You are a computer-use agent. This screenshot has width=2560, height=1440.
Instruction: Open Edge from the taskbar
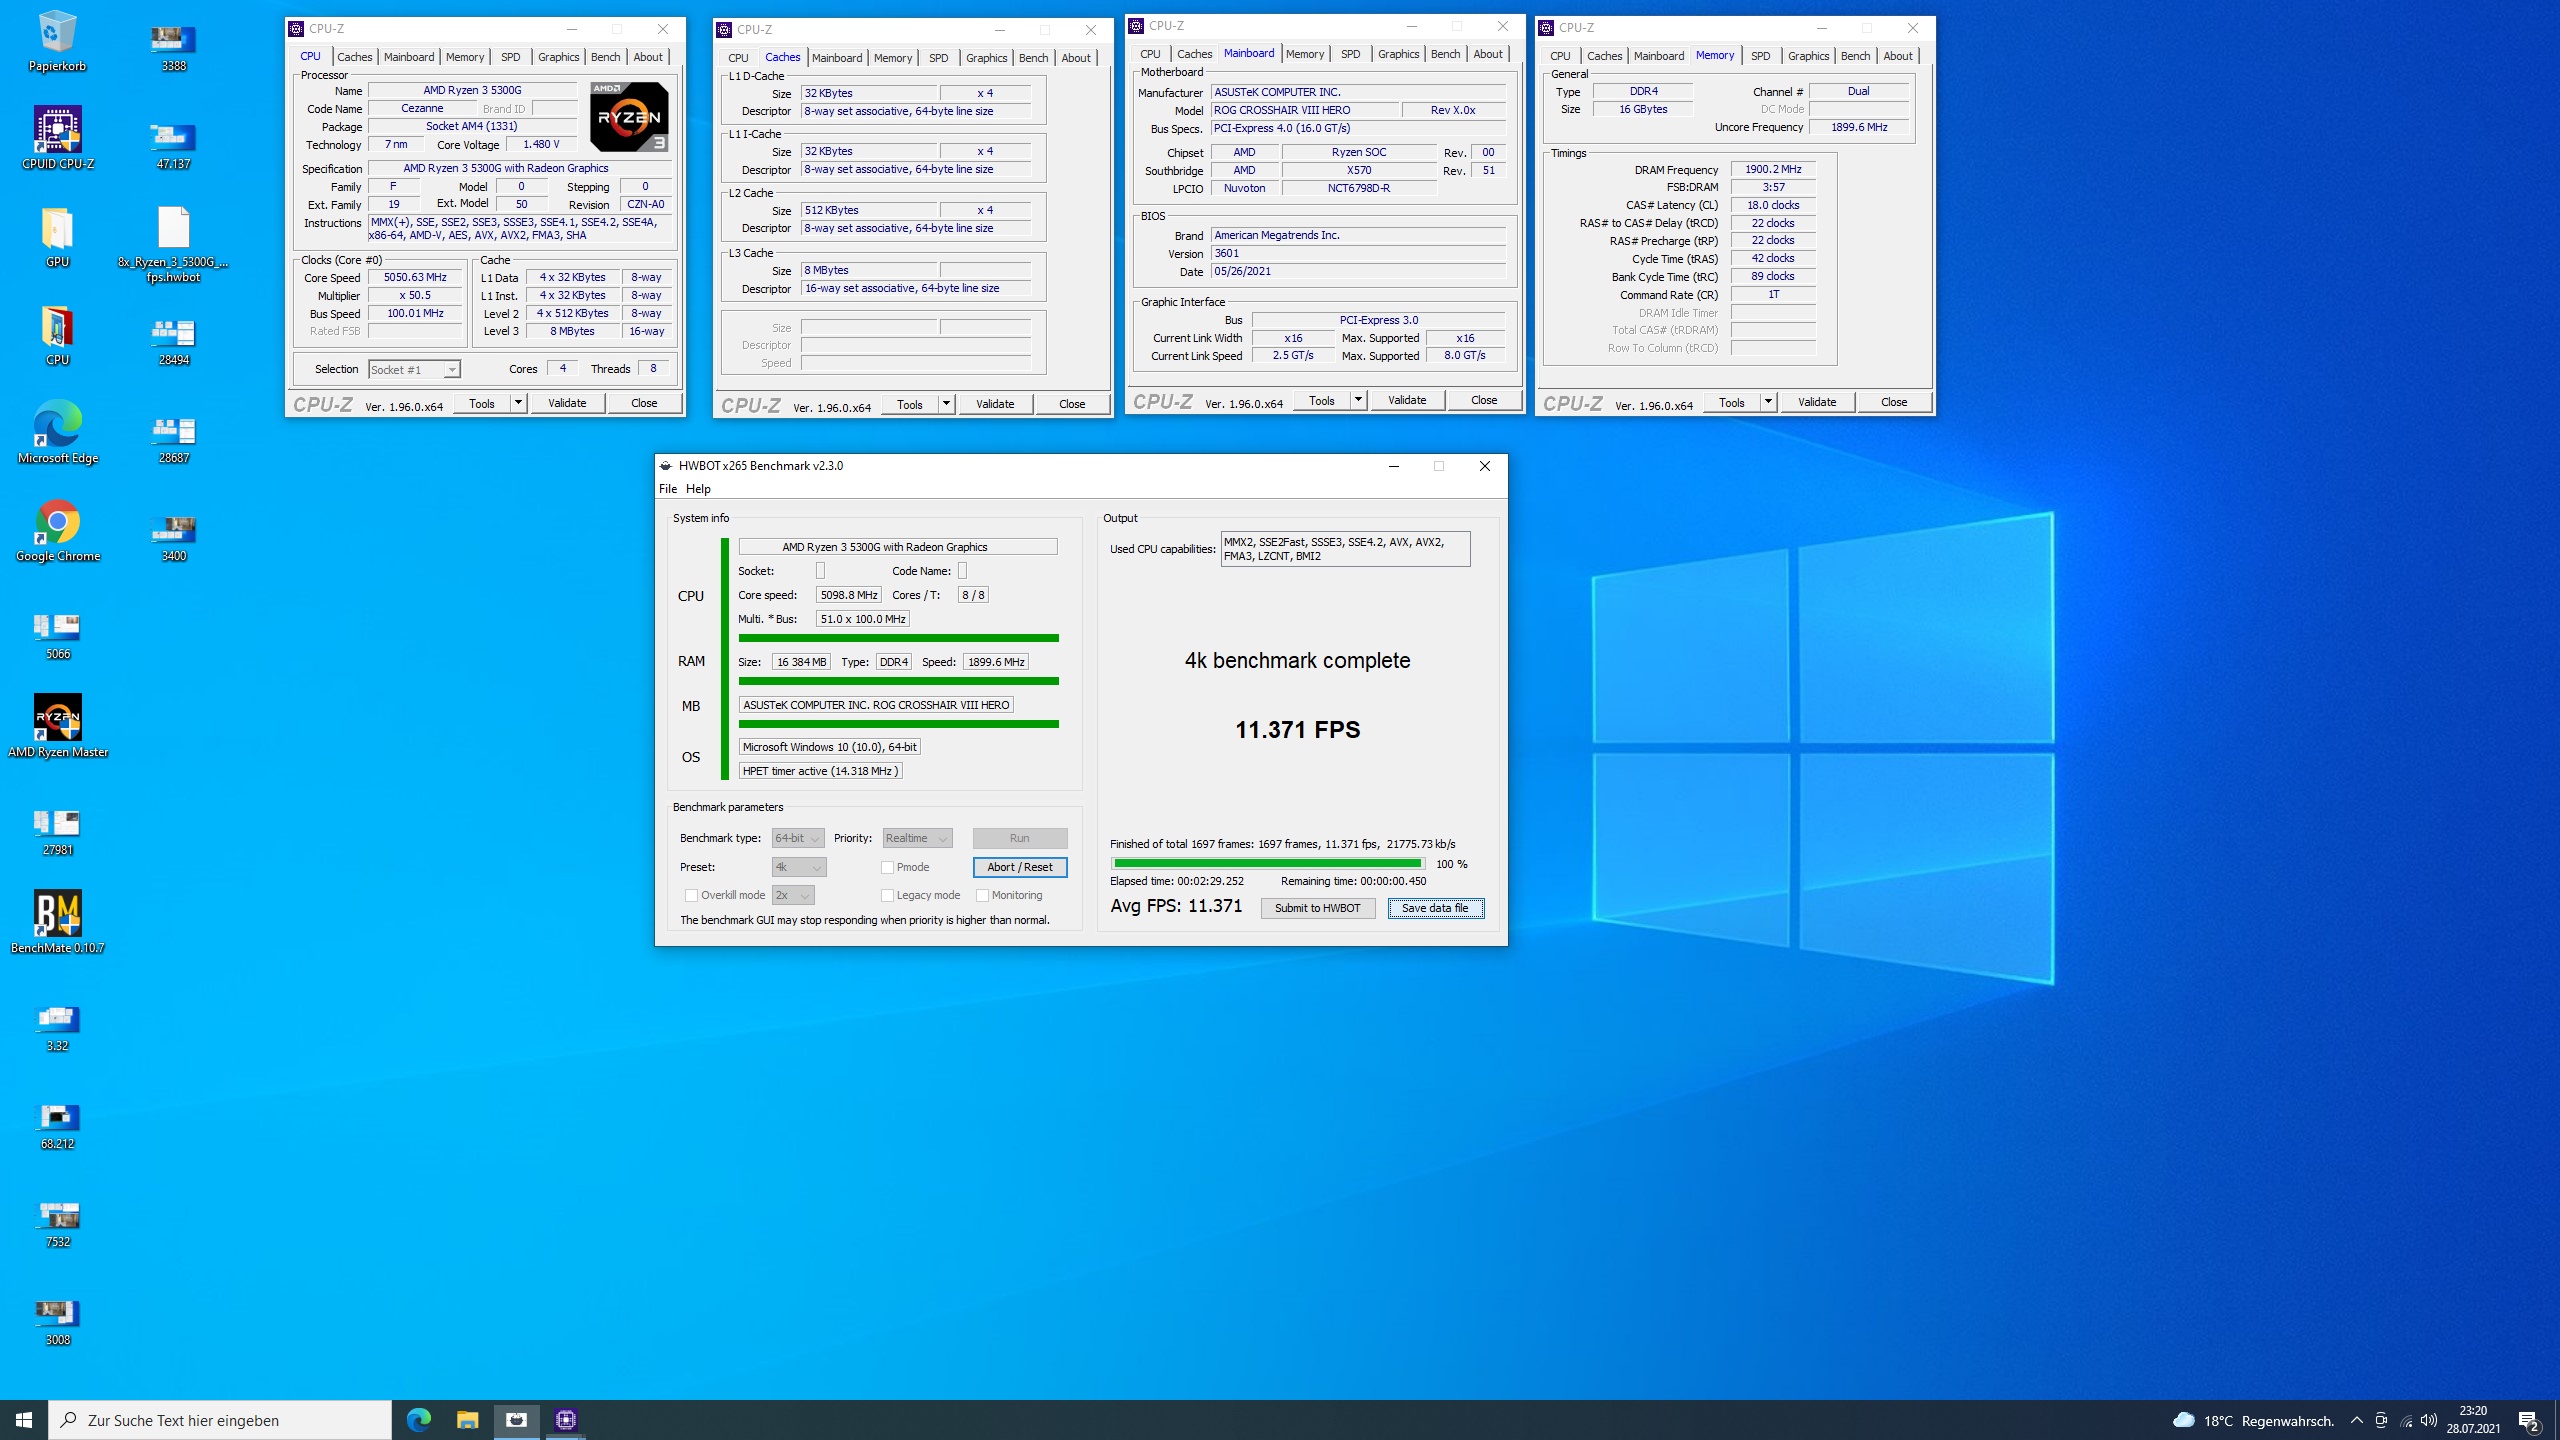click(x=419, y=1420)
